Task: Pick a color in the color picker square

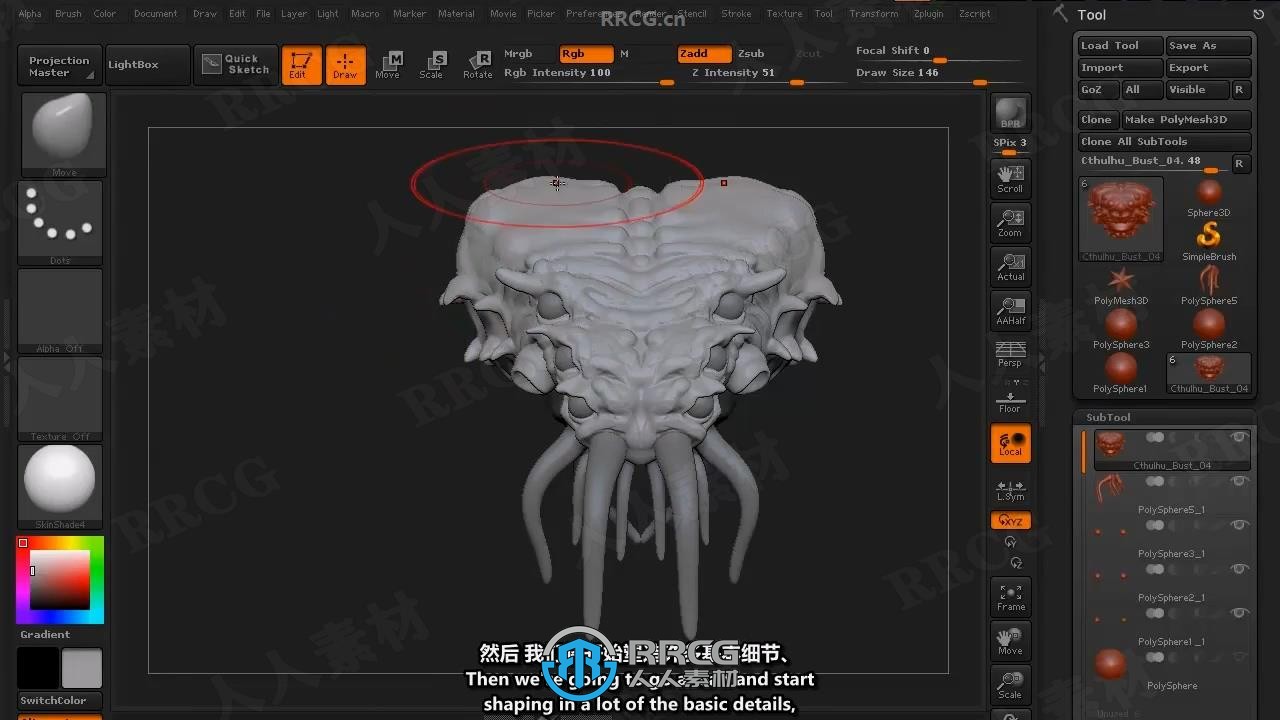Action: tap(60, 580)
